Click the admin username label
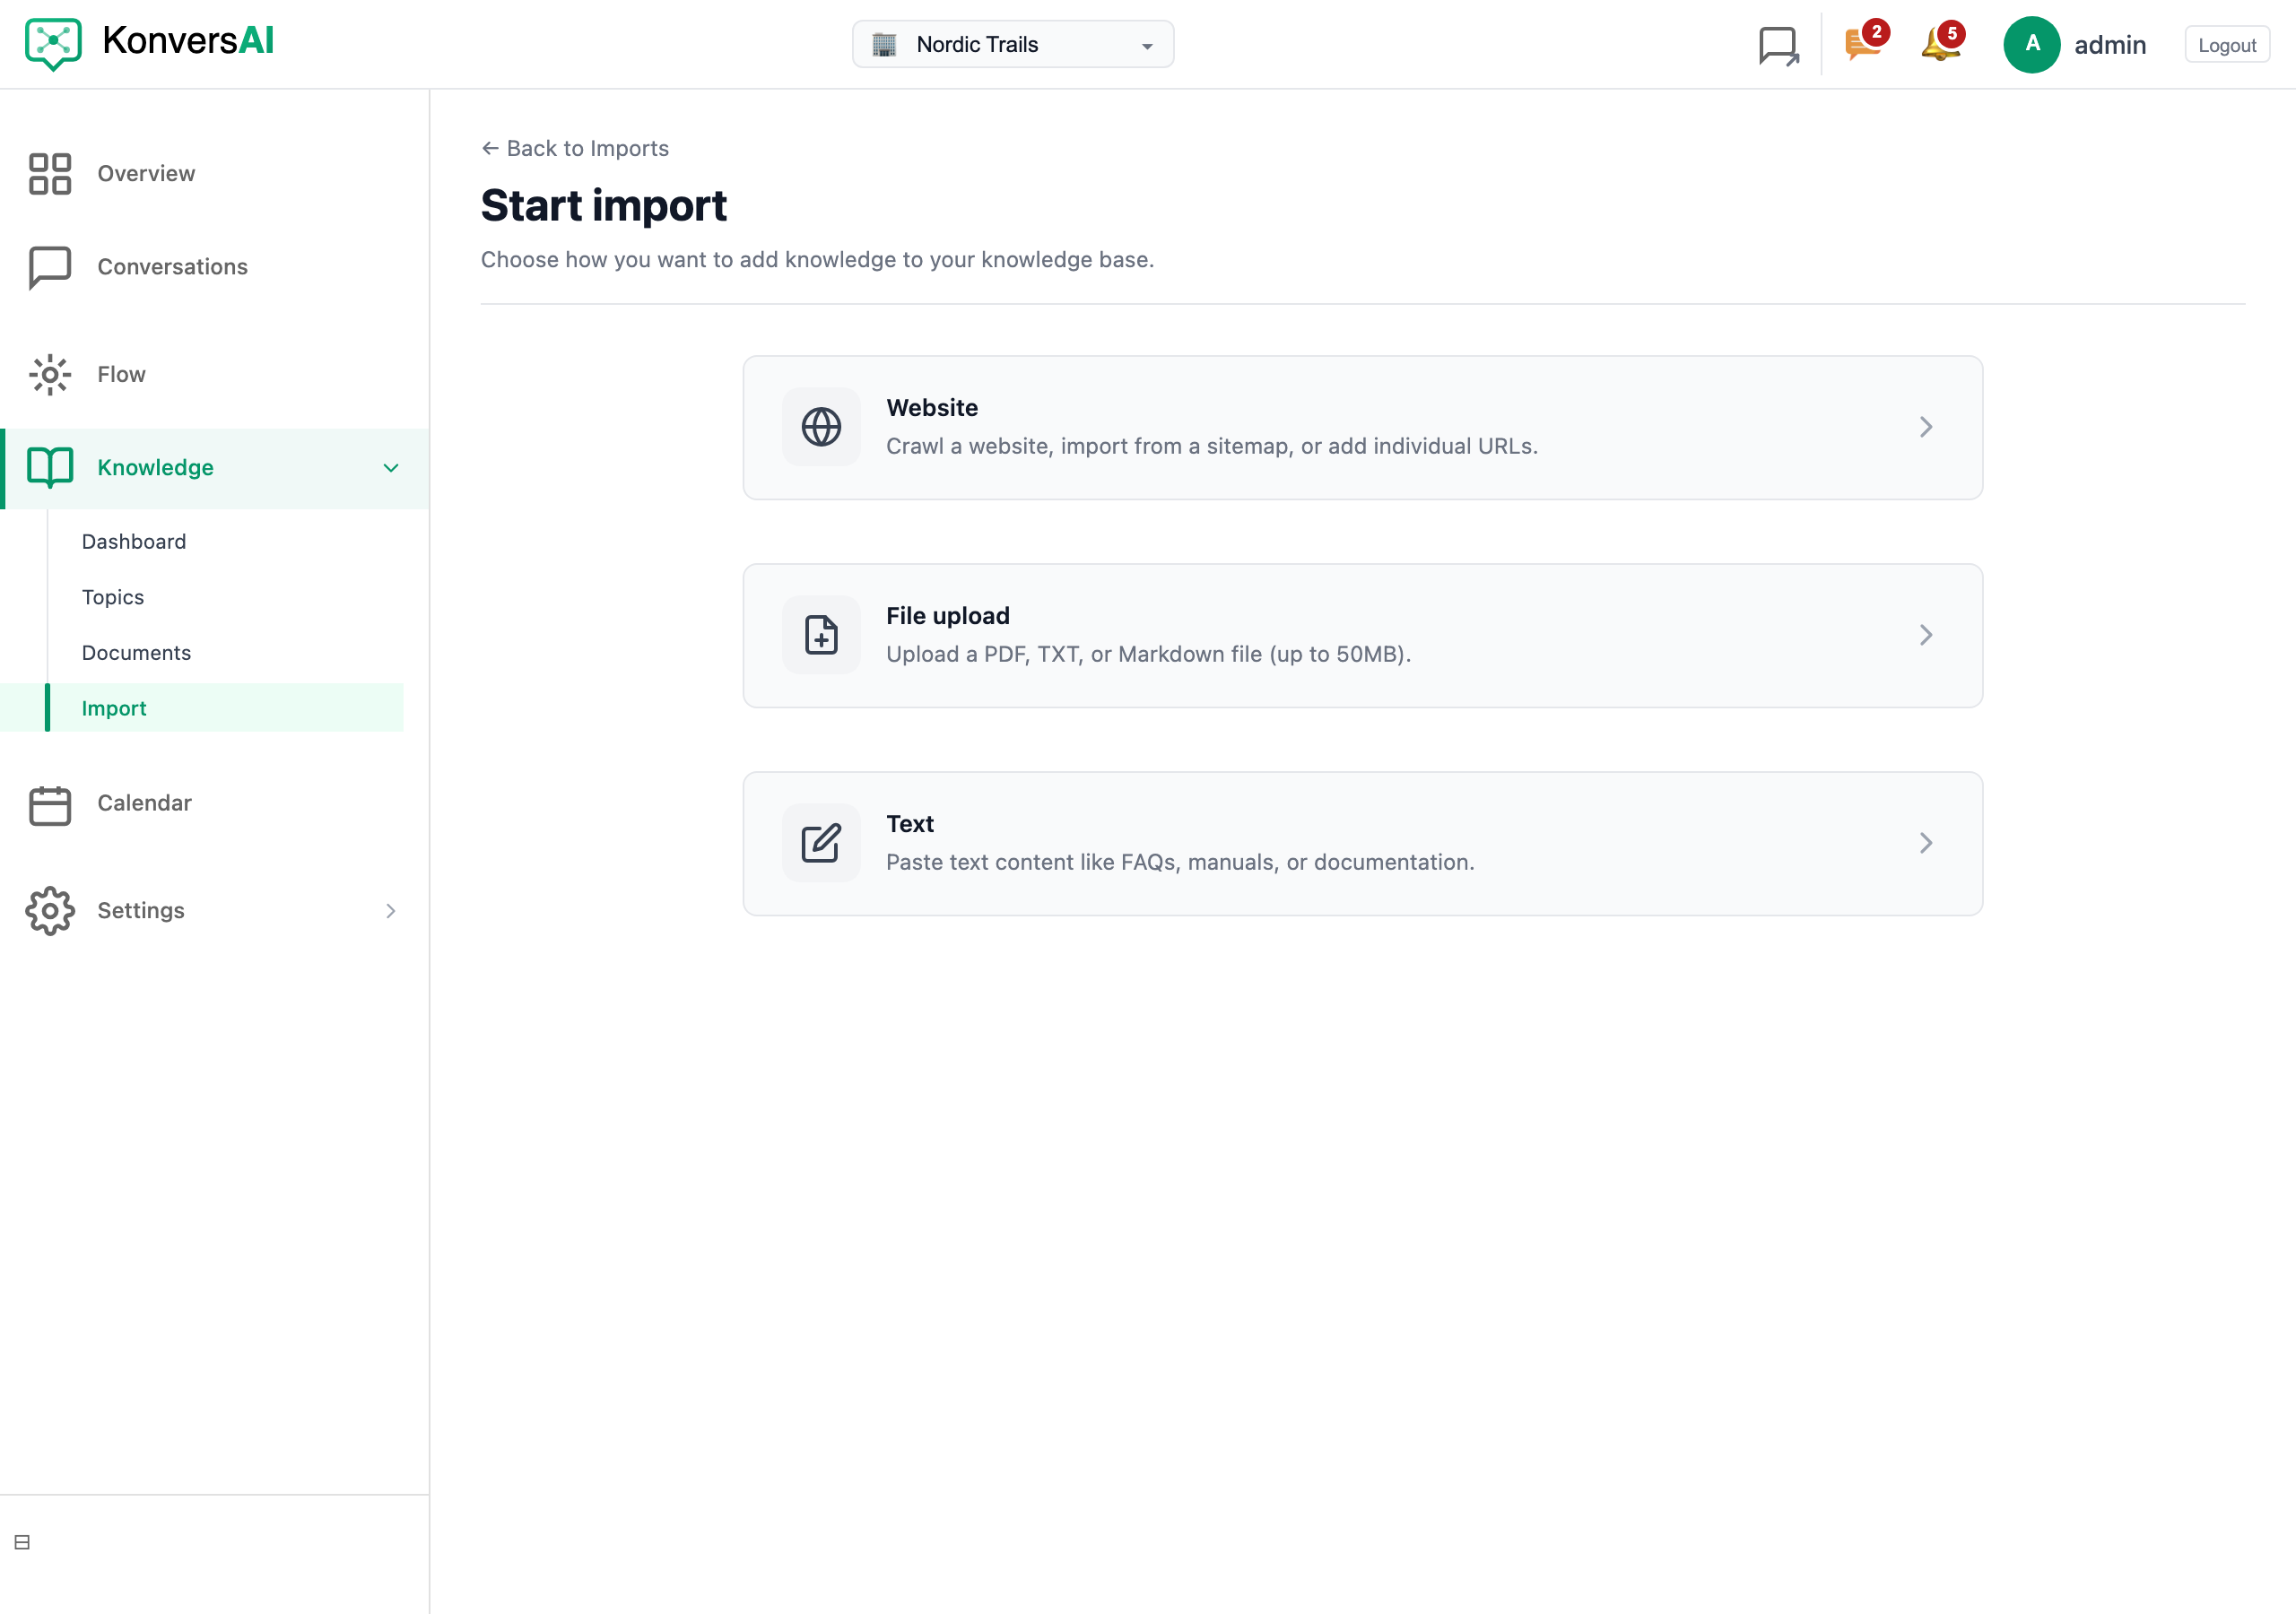 pyautogui.click(x=2110, y=45)
